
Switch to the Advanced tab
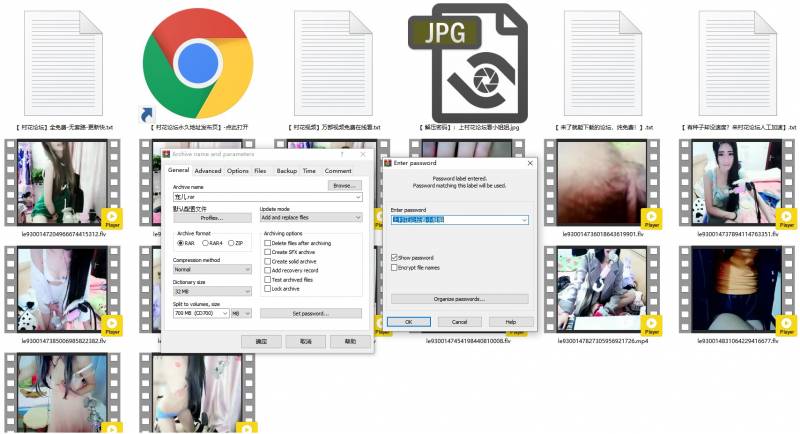tap(208, 171)
